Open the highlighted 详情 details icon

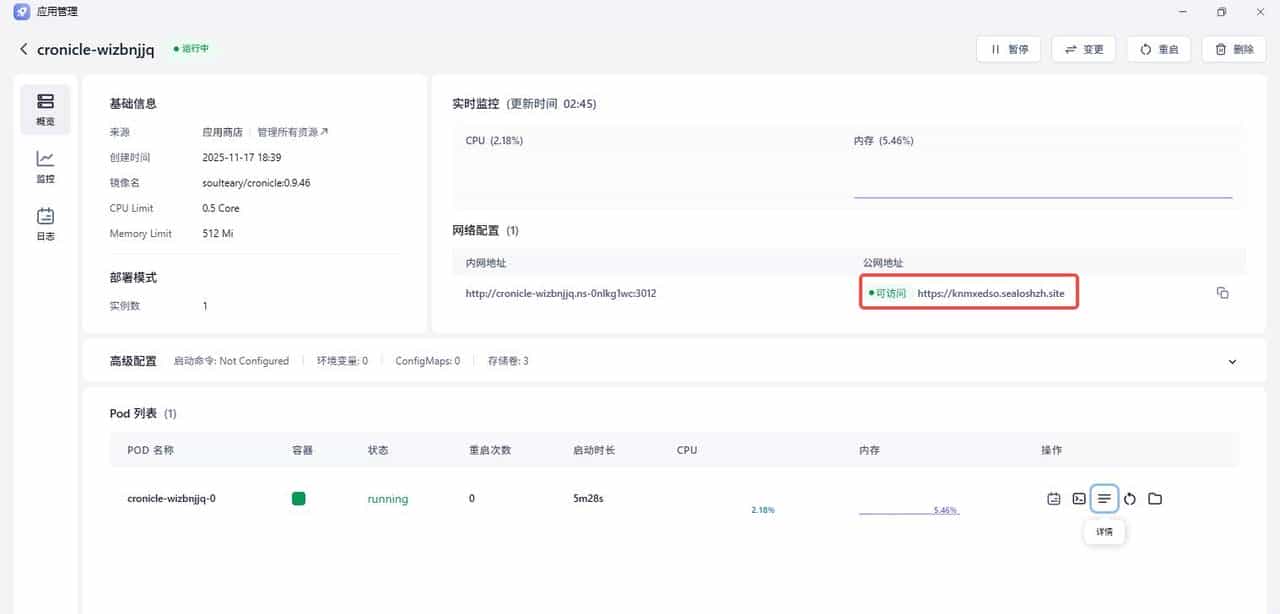click(1104, 498)
